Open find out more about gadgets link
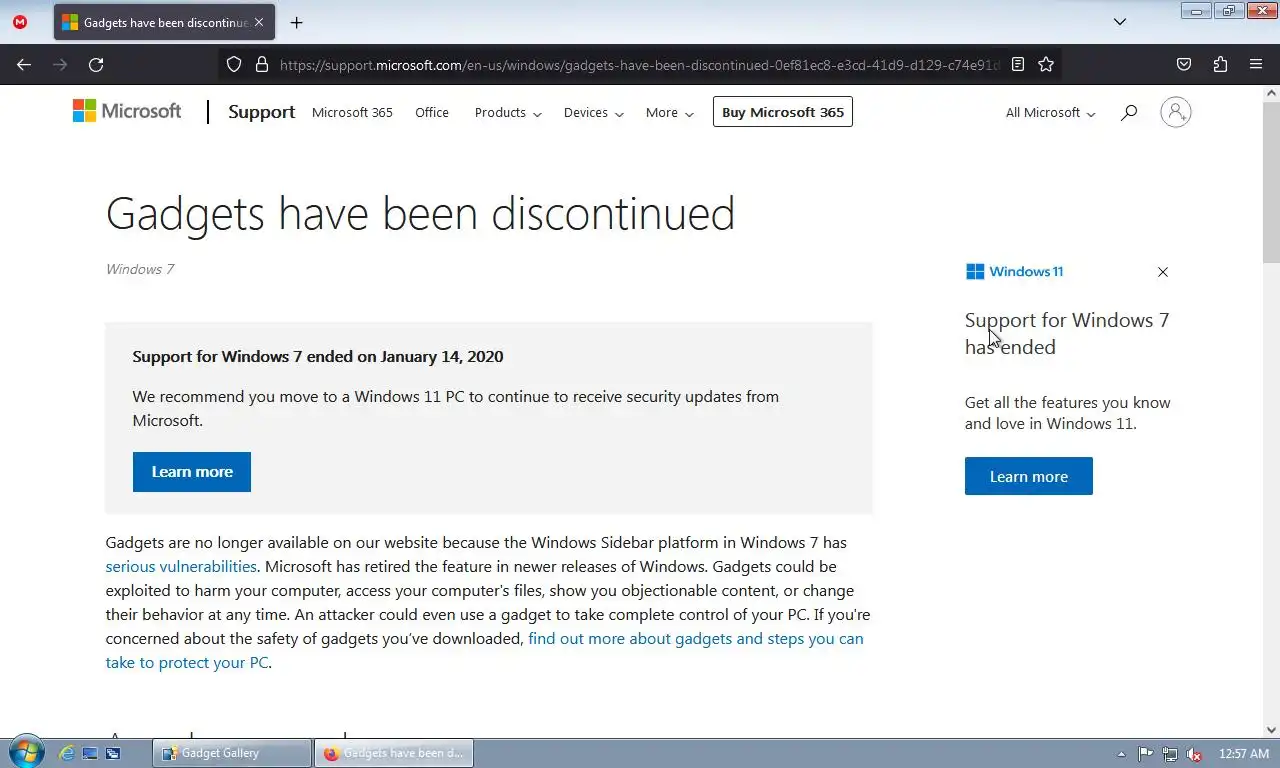 click(696, 638)
